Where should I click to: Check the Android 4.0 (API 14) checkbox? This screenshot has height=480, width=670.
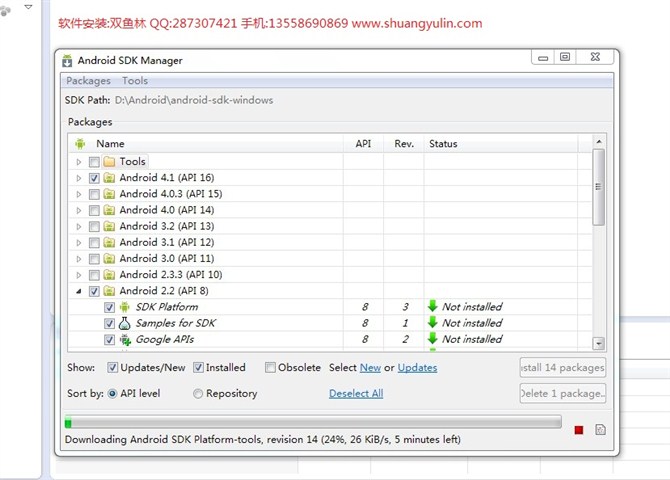tap(94, 211)
